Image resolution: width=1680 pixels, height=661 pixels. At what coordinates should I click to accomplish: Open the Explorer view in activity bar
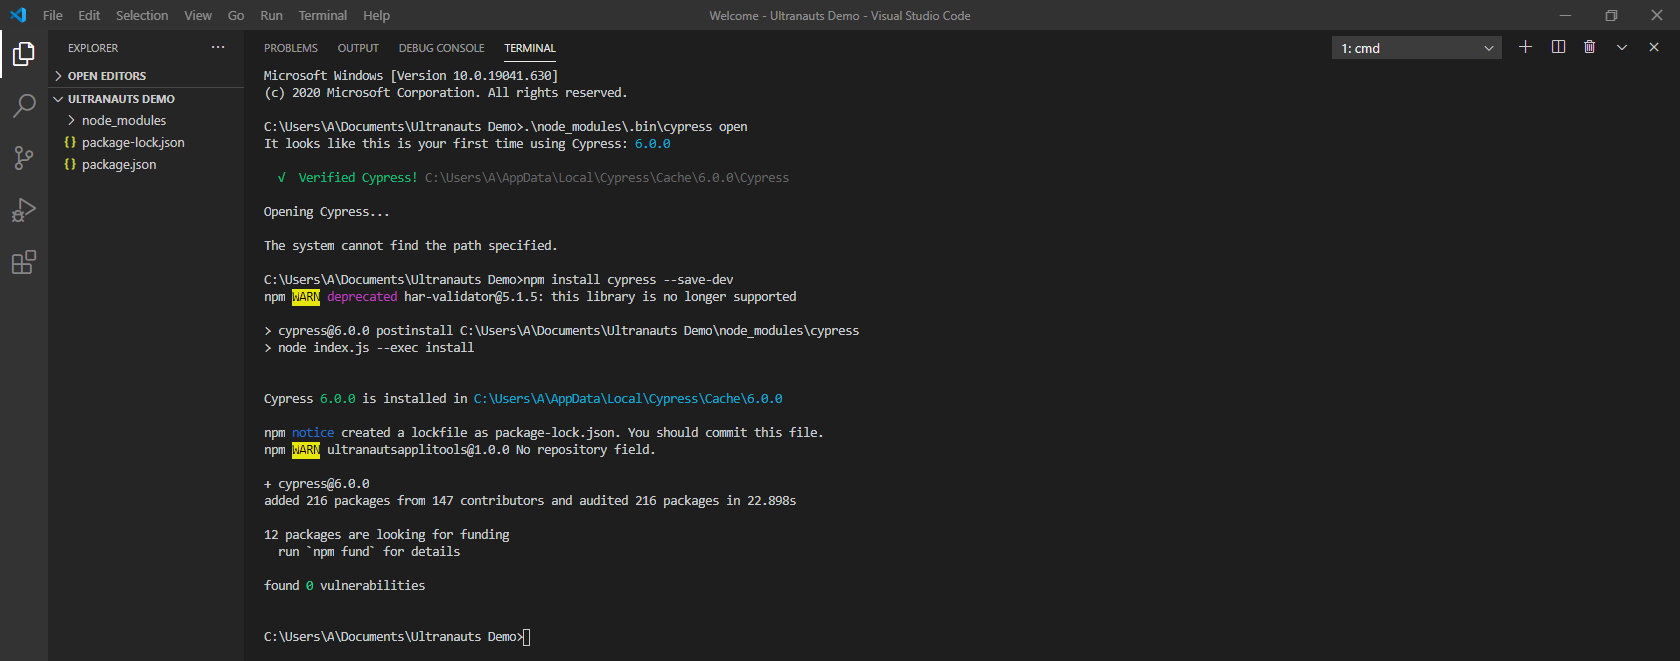click(x=24, y=54)
